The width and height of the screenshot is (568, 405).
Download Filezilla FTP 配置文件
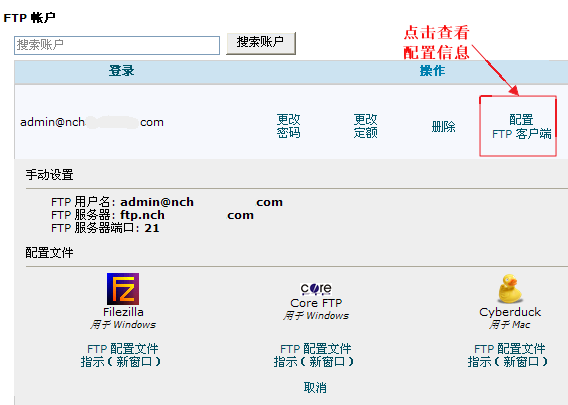point(123,349)
